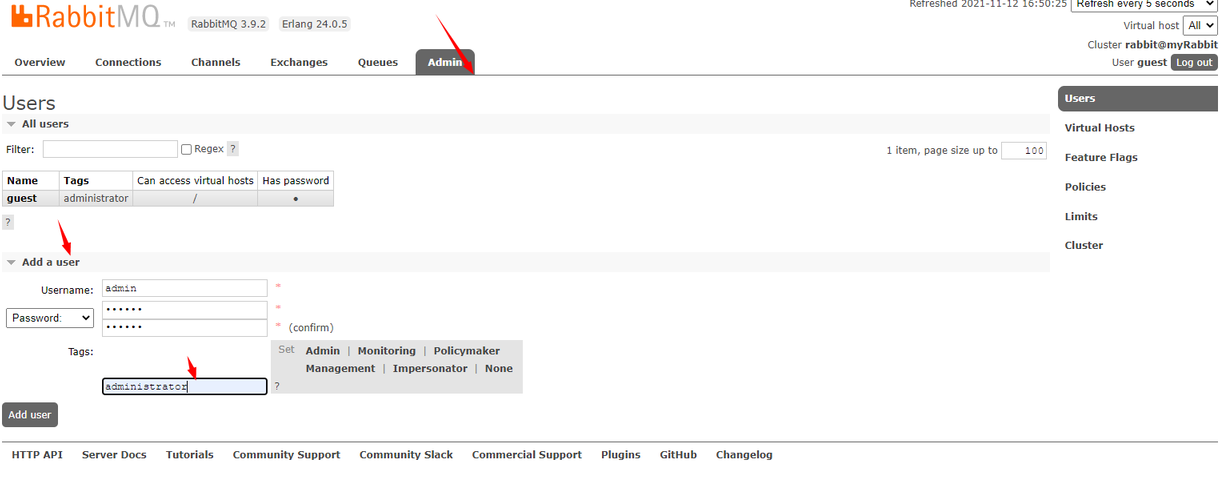The width and height of the screenshot is (1228, 502).
Task: Open the HTTP API link
Action: pos(37,455)
